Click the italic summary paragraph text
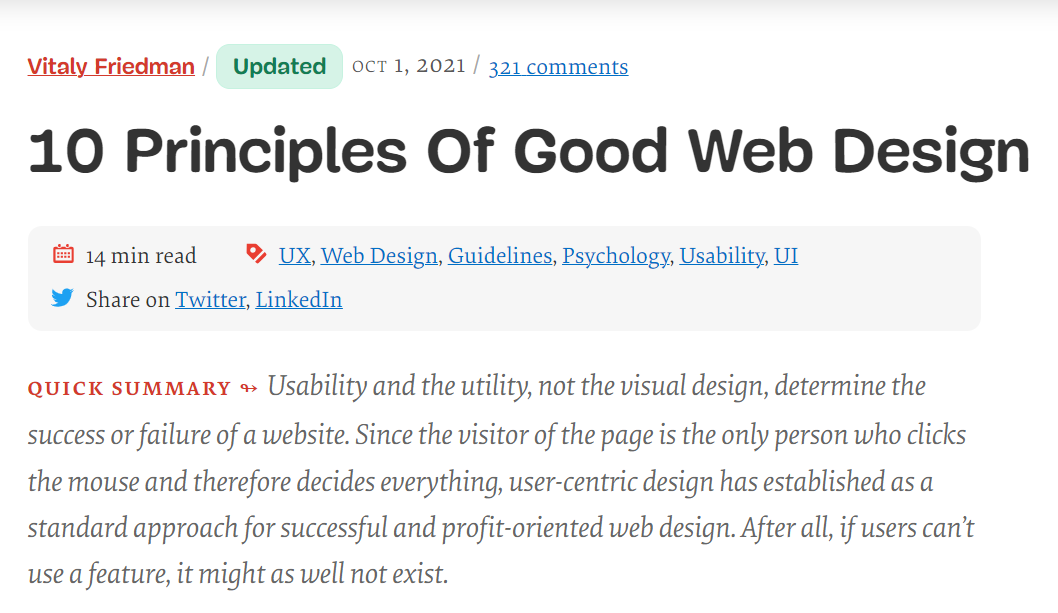The height and width of the screenshot is (613, 1058). 501,480
